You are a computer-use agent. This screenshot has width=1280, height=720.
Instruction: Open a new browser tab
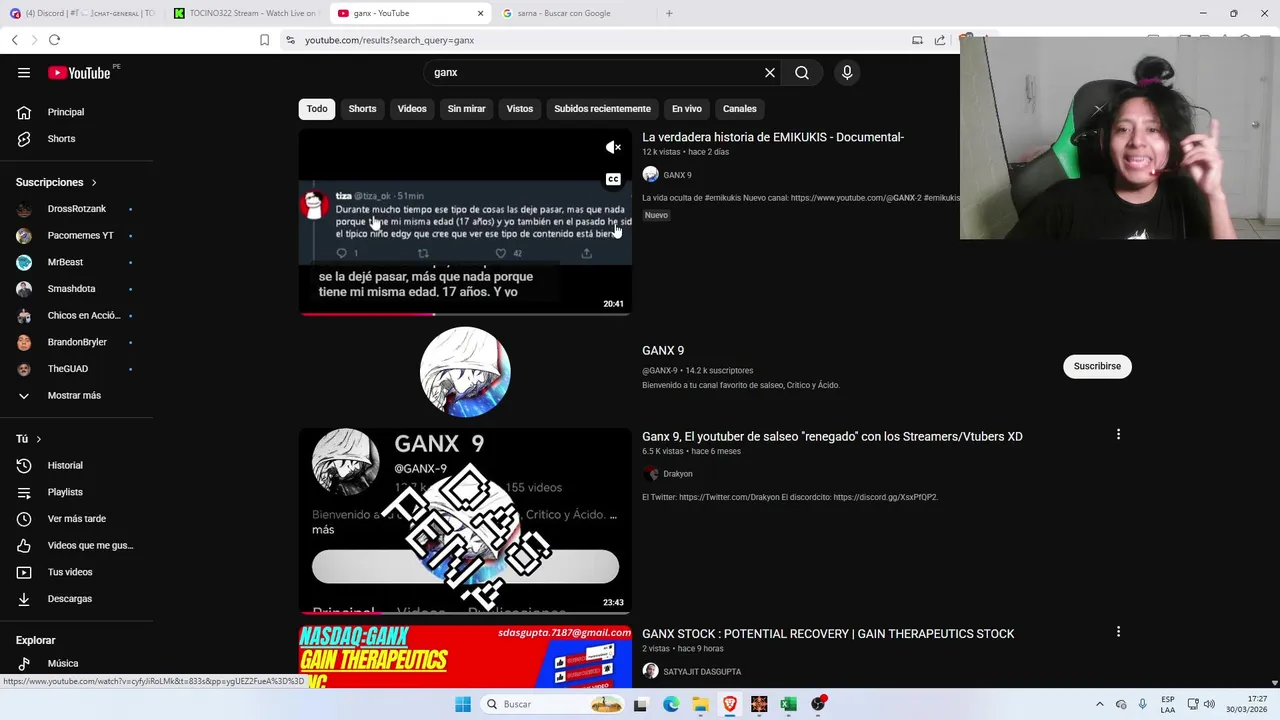coord(669,13)
